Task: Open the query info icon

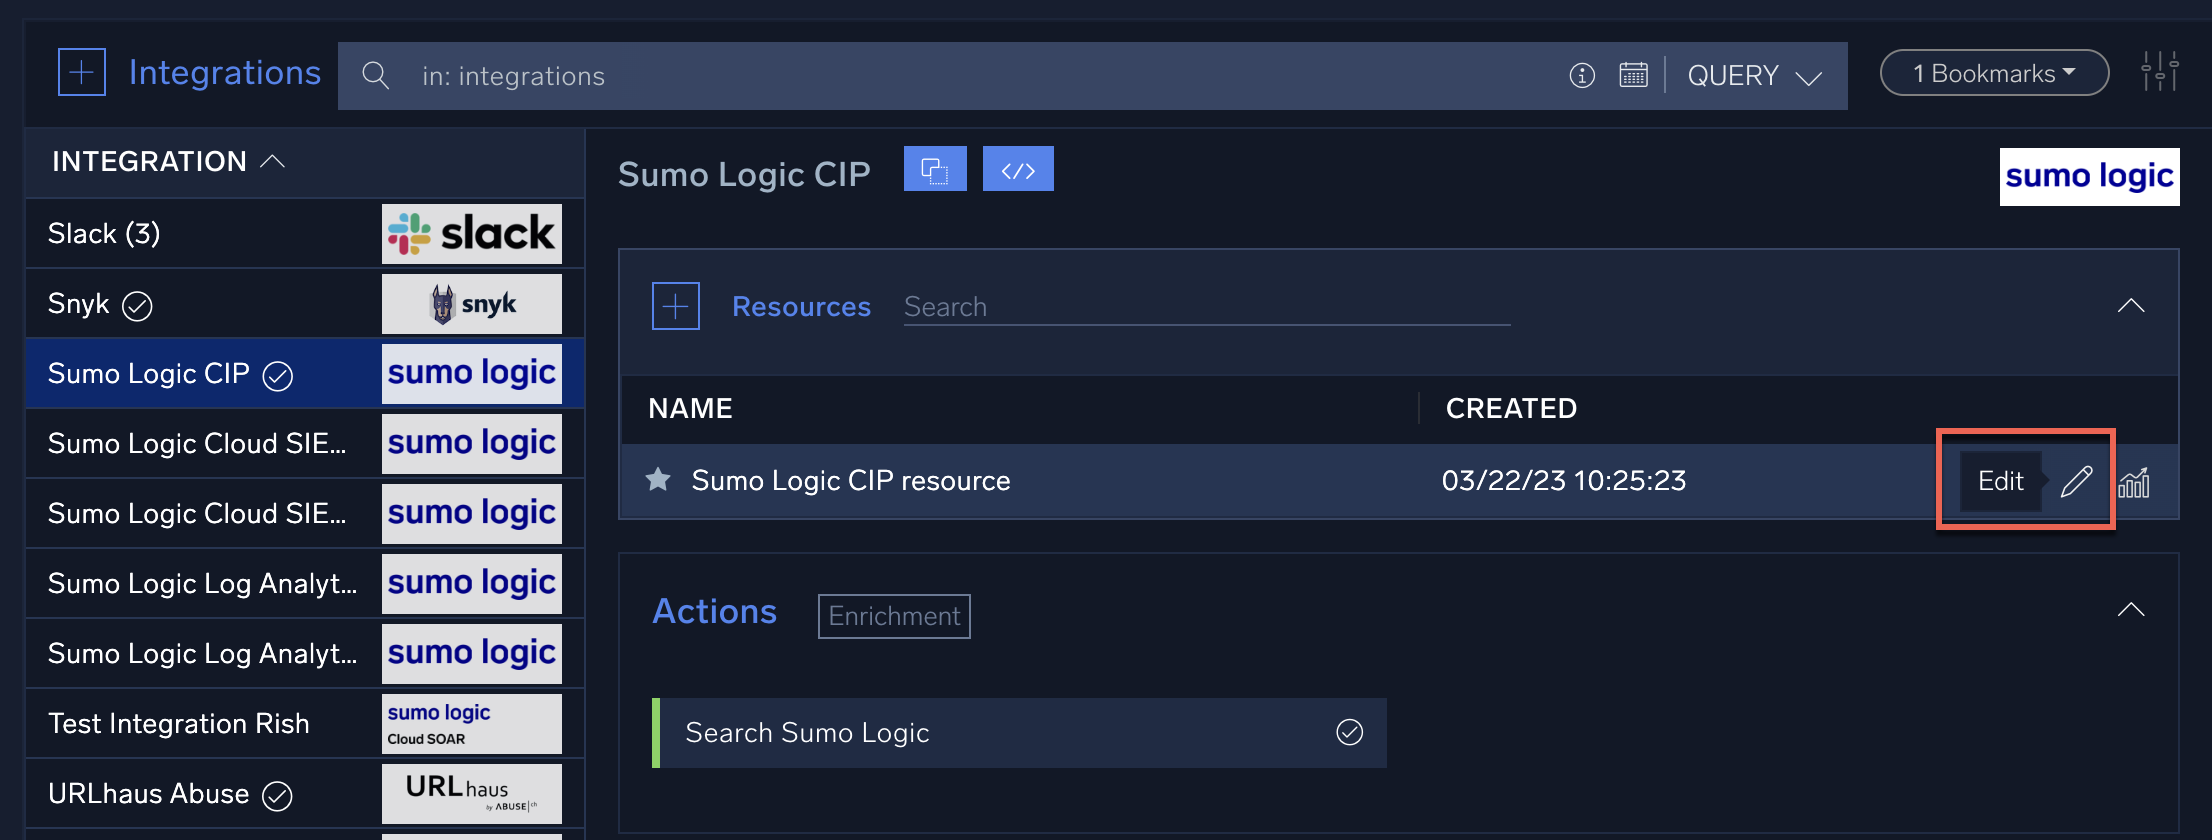Action: point(1581,76)
